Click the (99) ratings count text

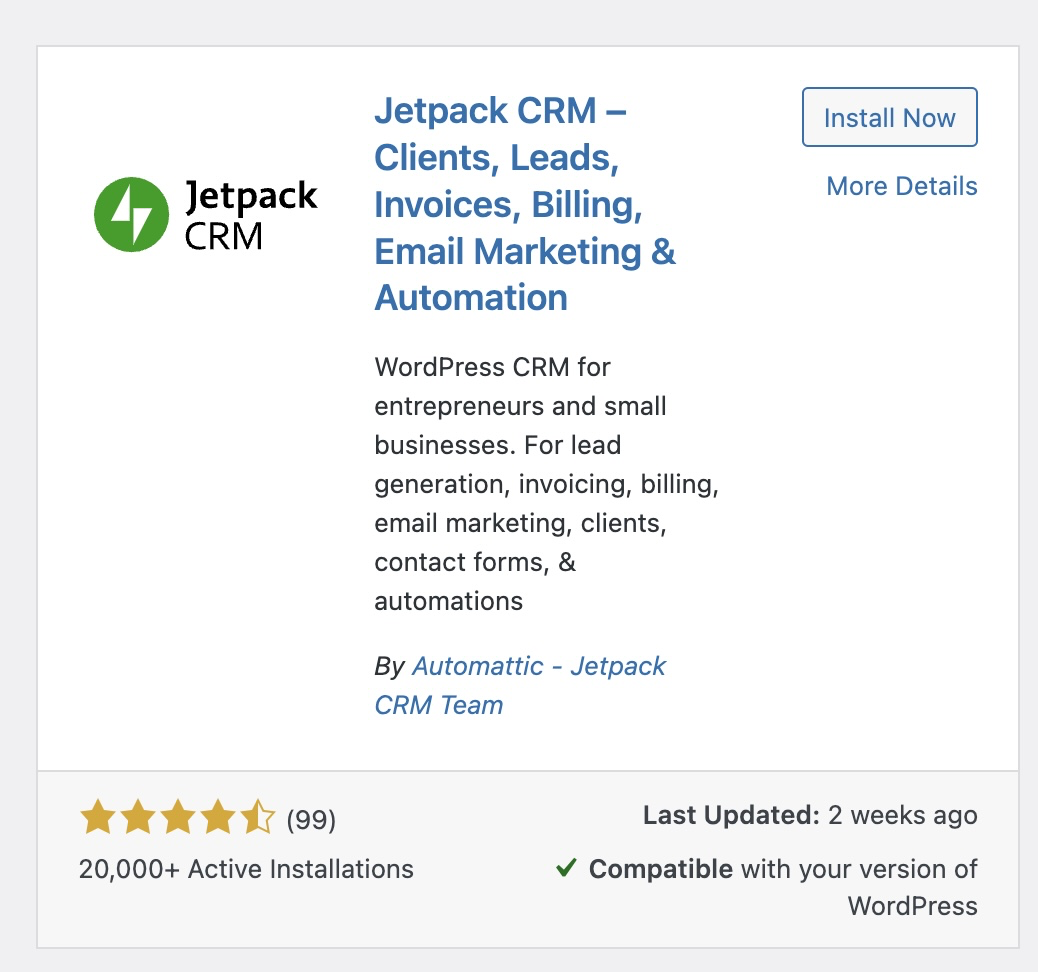[310, 820]
